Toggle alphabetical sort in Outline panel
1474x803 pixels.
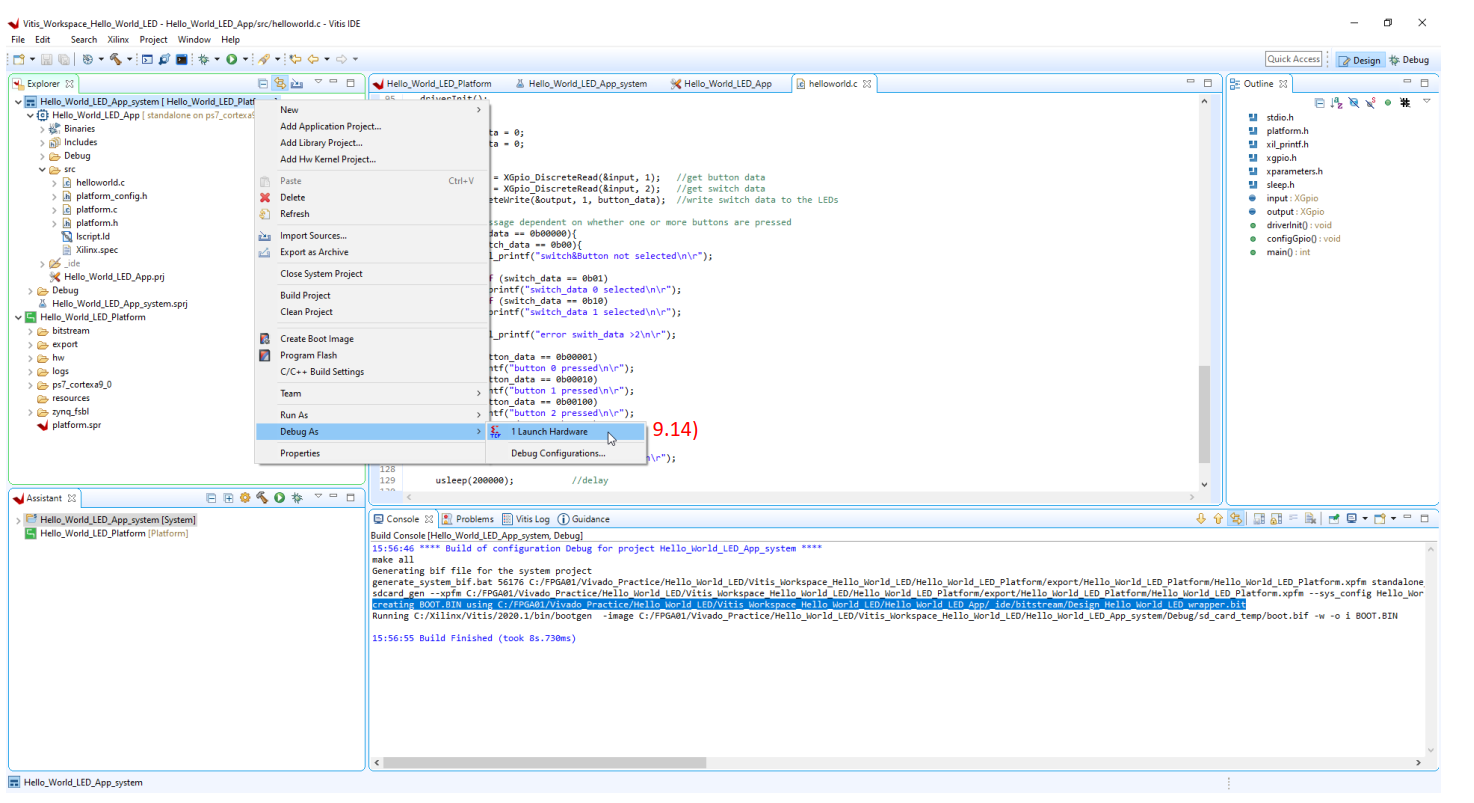1336,102
